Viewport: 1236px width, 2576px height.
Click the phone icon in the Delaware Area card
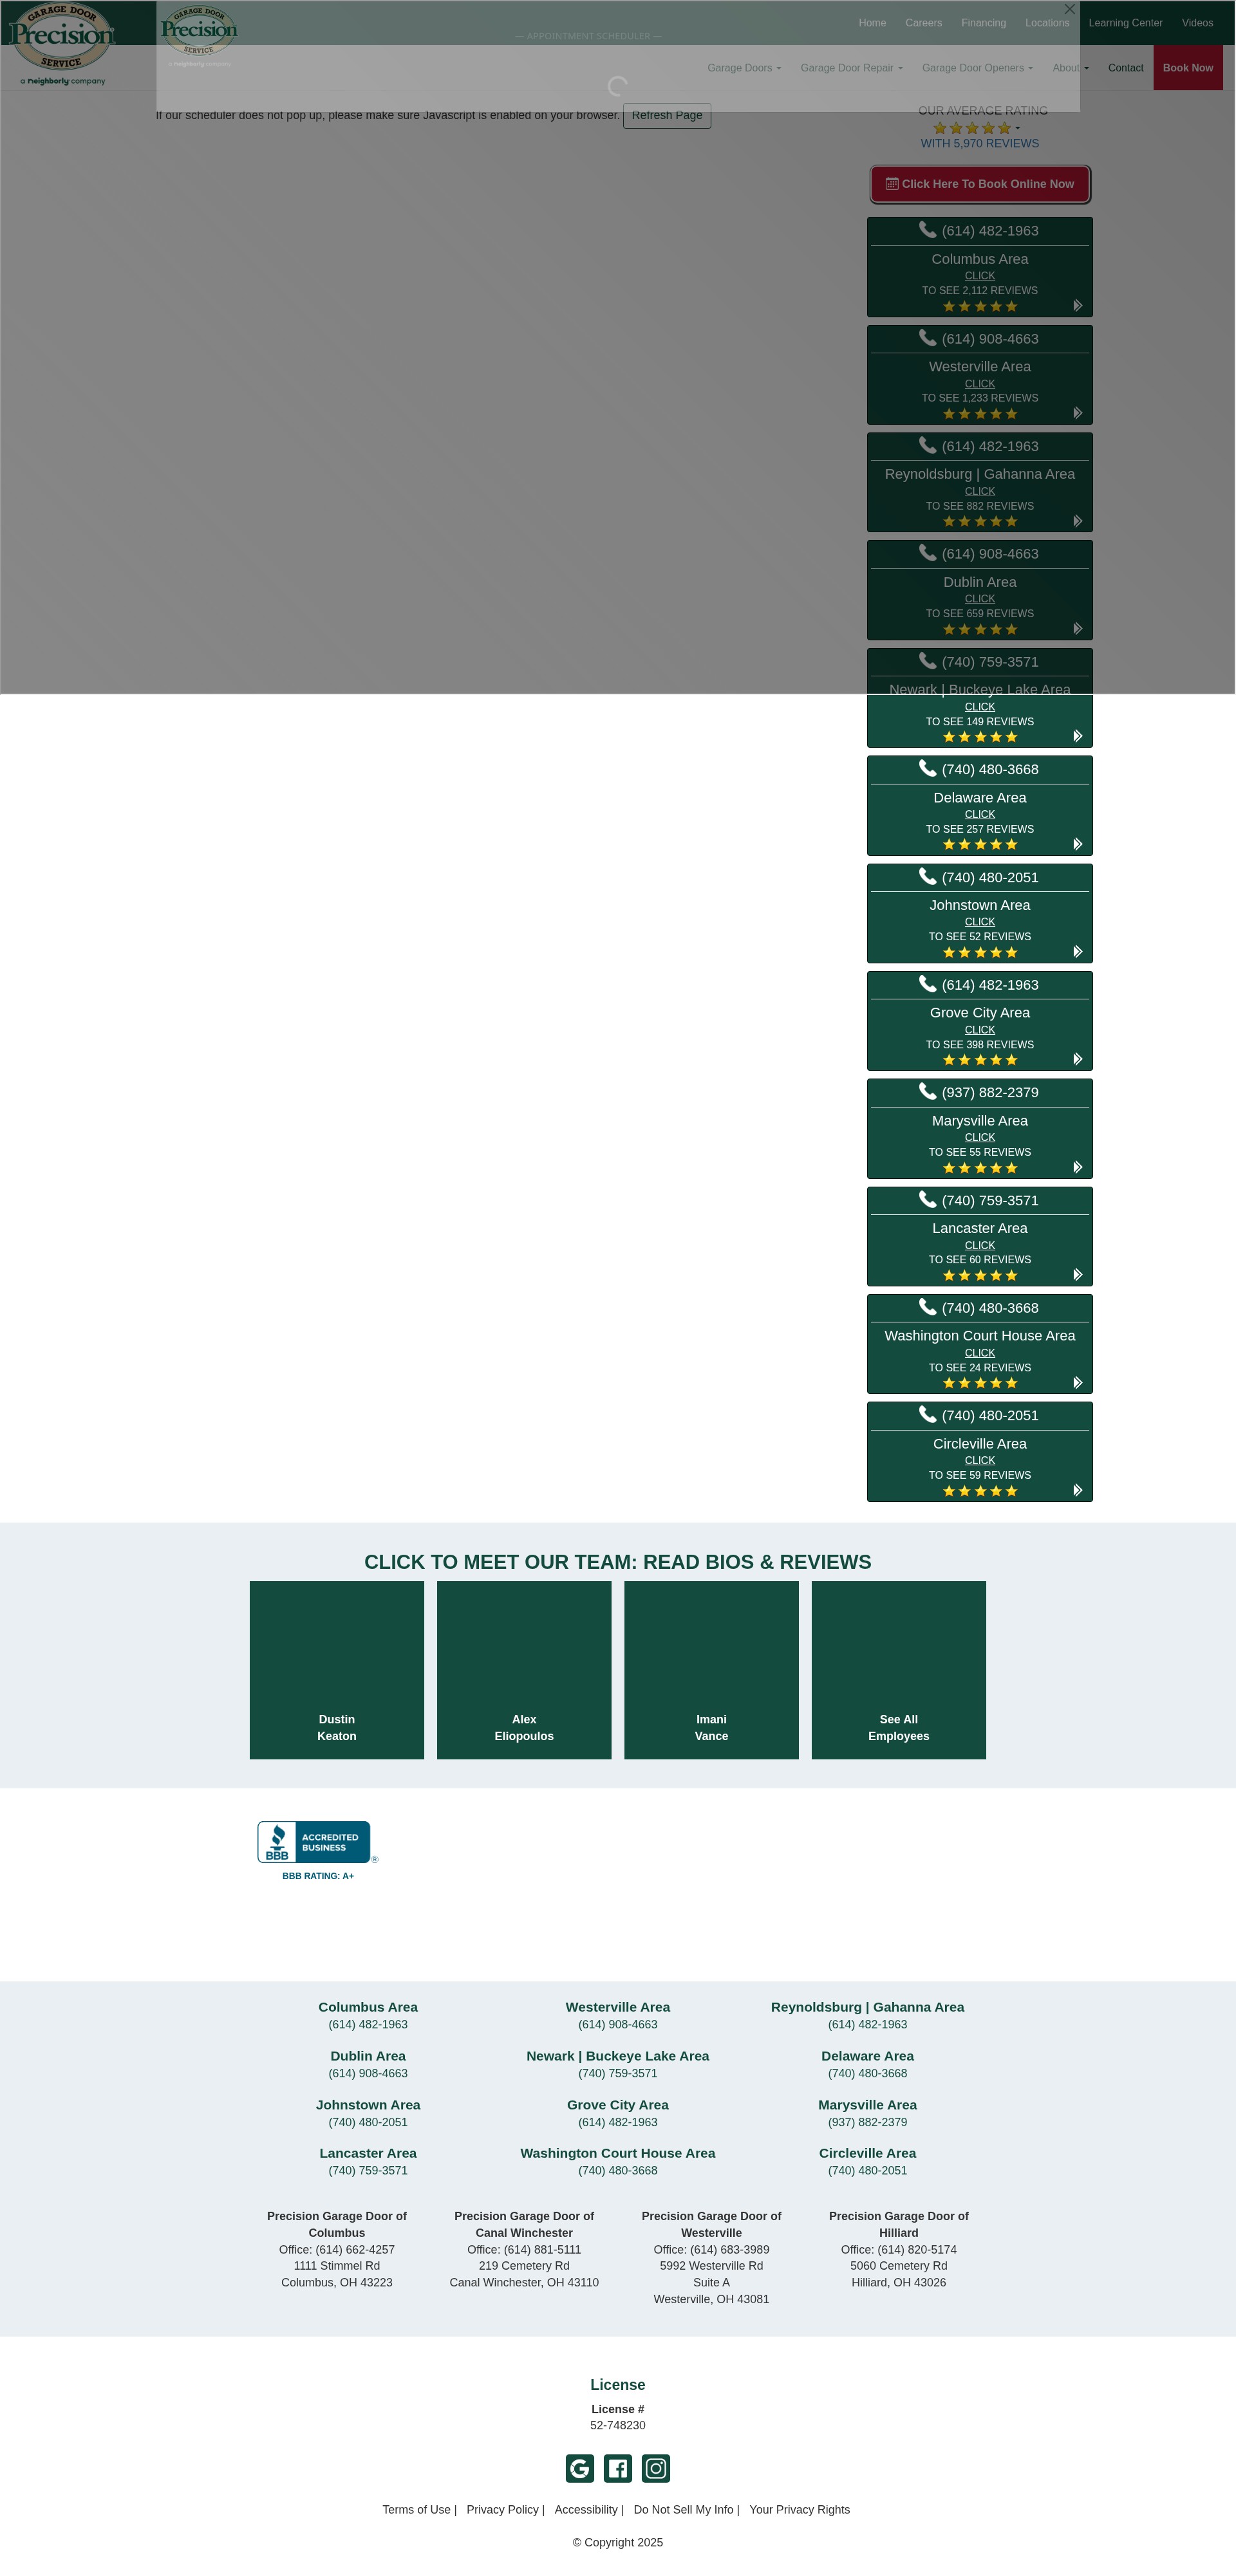tap(928, 768)
